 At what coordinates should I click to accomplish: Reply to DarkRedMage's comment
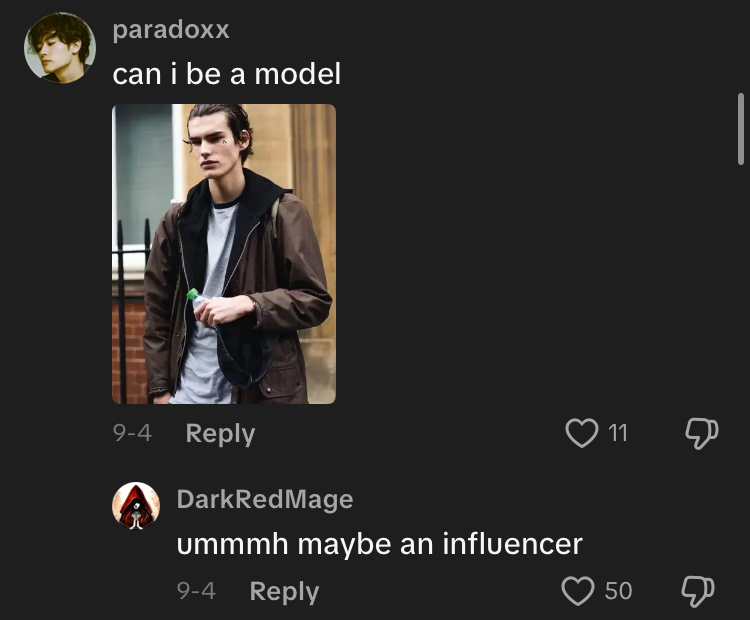pyautogui.click(x=284, y=591)
